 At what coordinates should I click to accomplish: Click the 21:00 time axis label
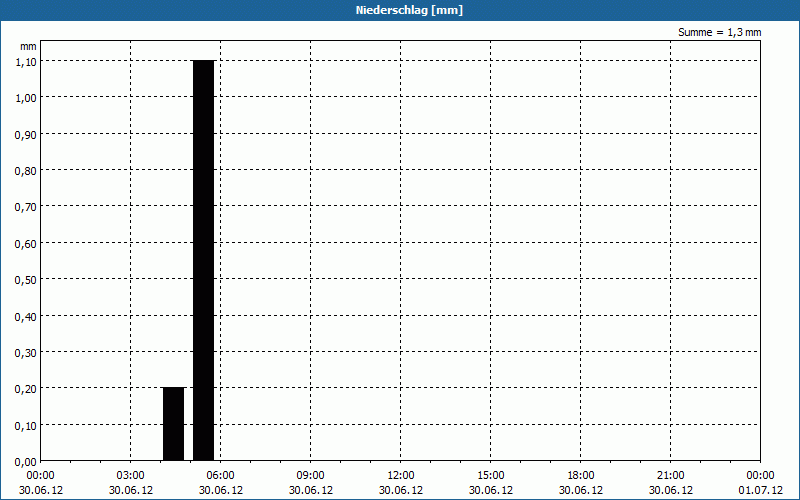670,476
